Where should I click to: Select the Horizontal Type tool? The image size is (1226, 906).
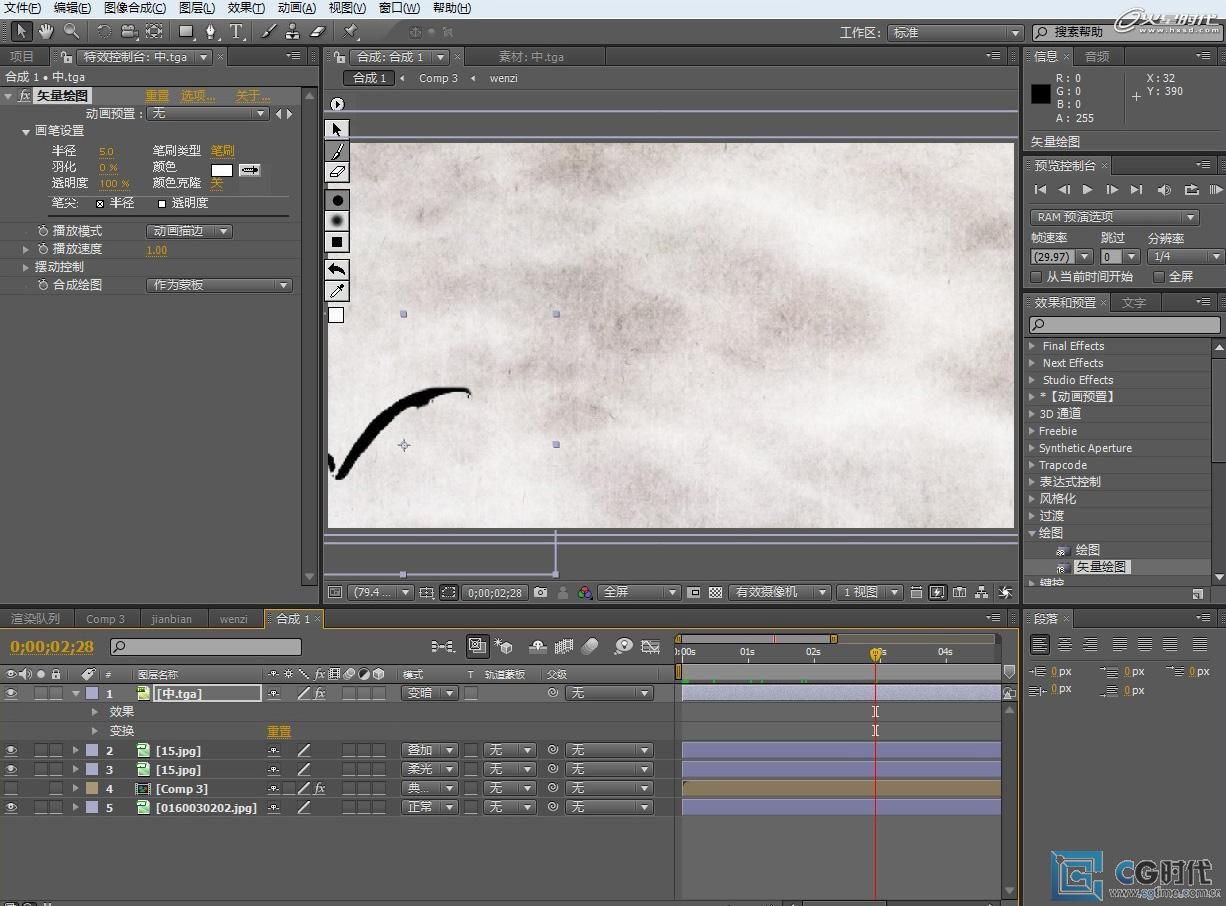click(237, 32)
